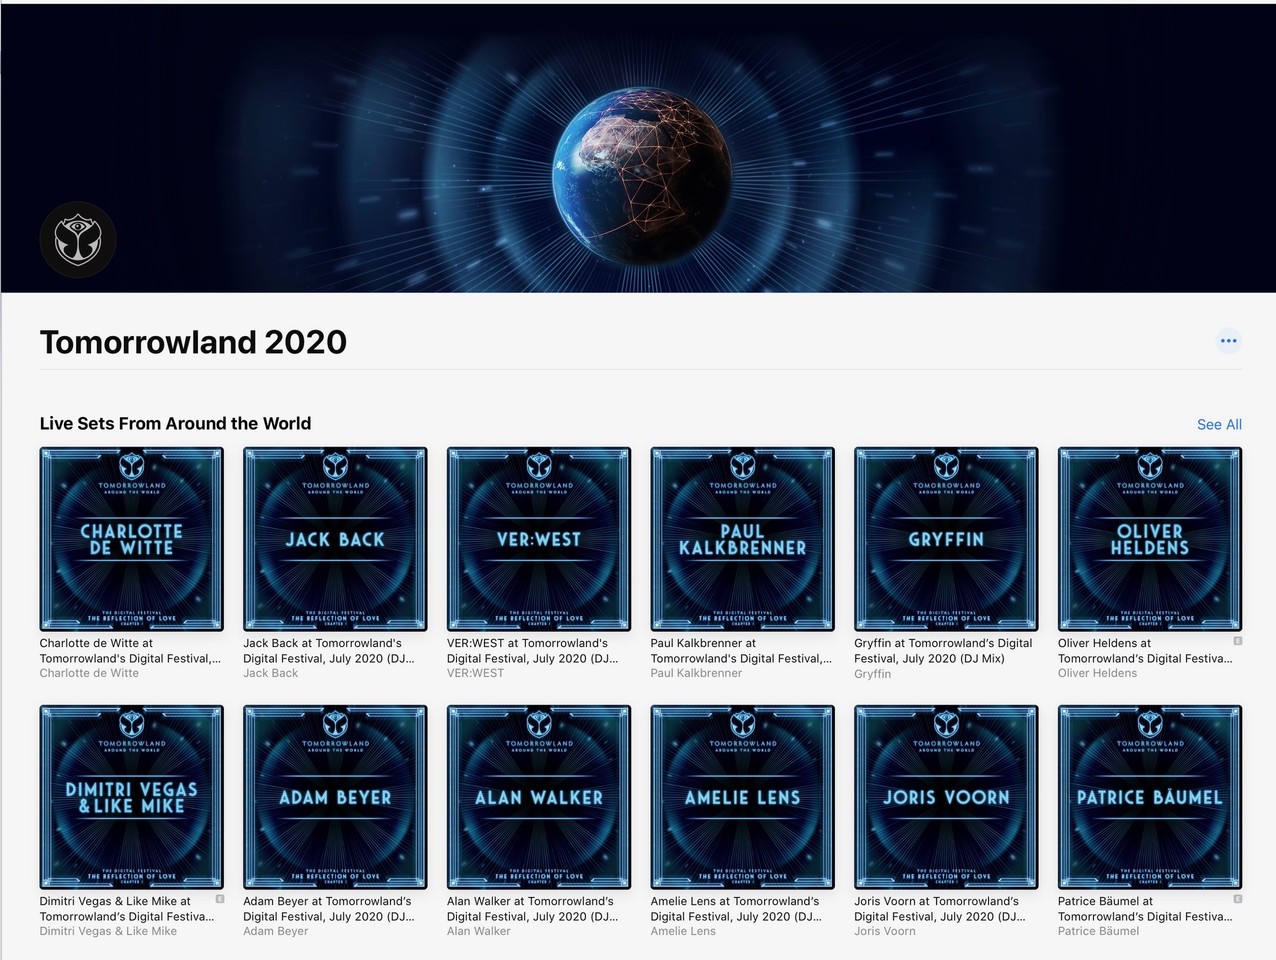This screenshot has width=1276, height=960.
Task: Click See All for live sets
Action: click(1219, 424)
